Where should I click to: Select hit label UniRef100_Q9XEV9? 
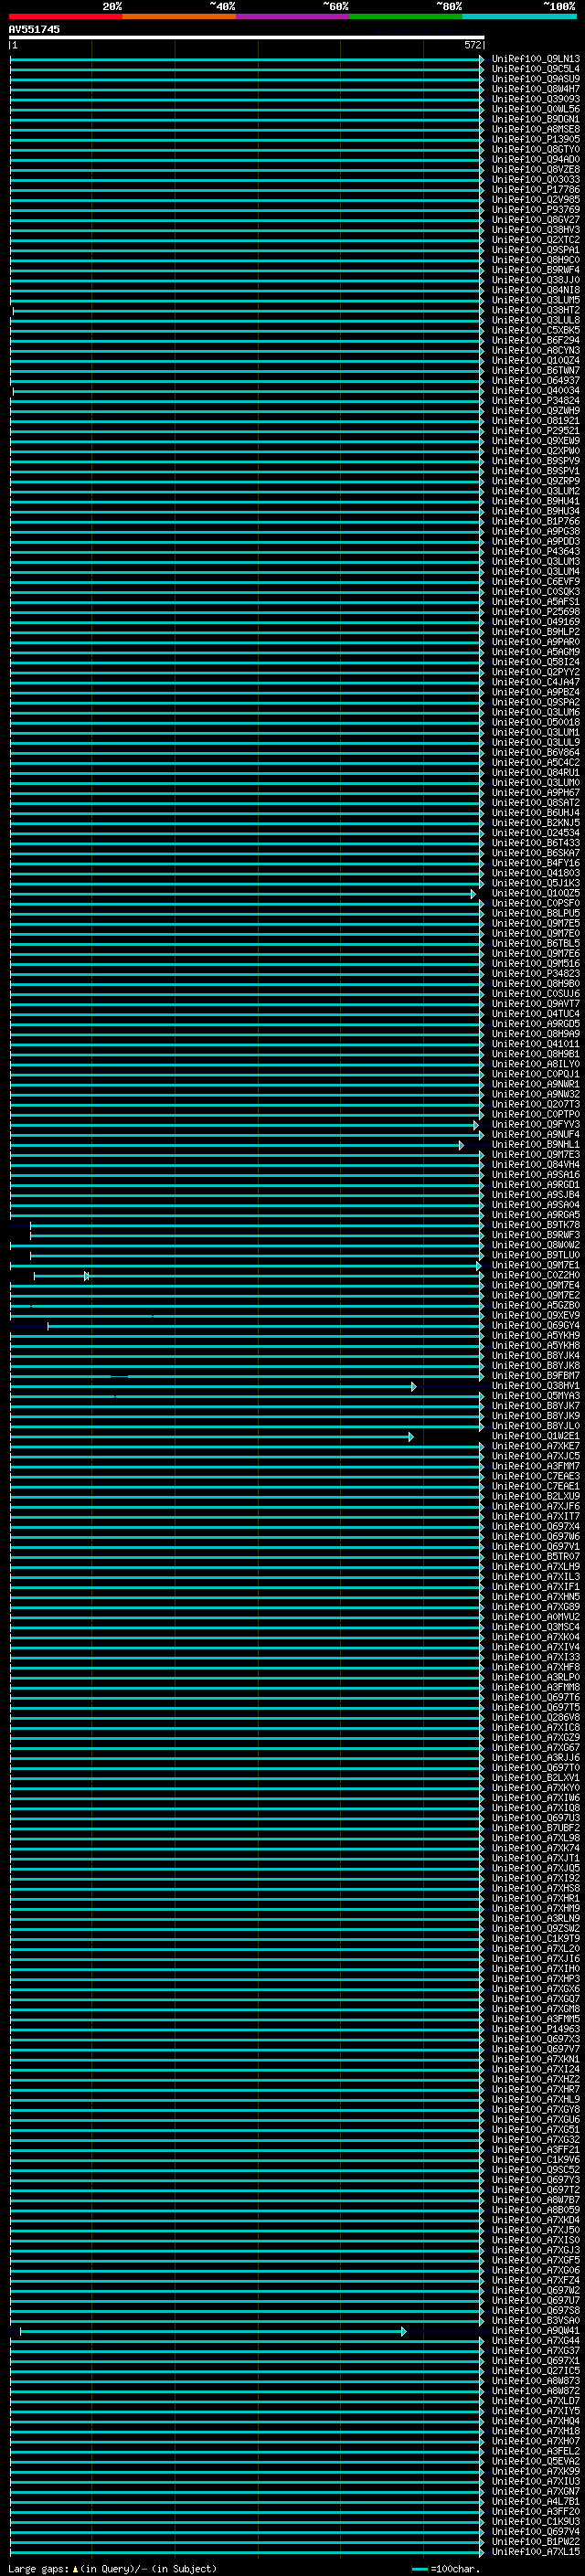[536, 1316]
